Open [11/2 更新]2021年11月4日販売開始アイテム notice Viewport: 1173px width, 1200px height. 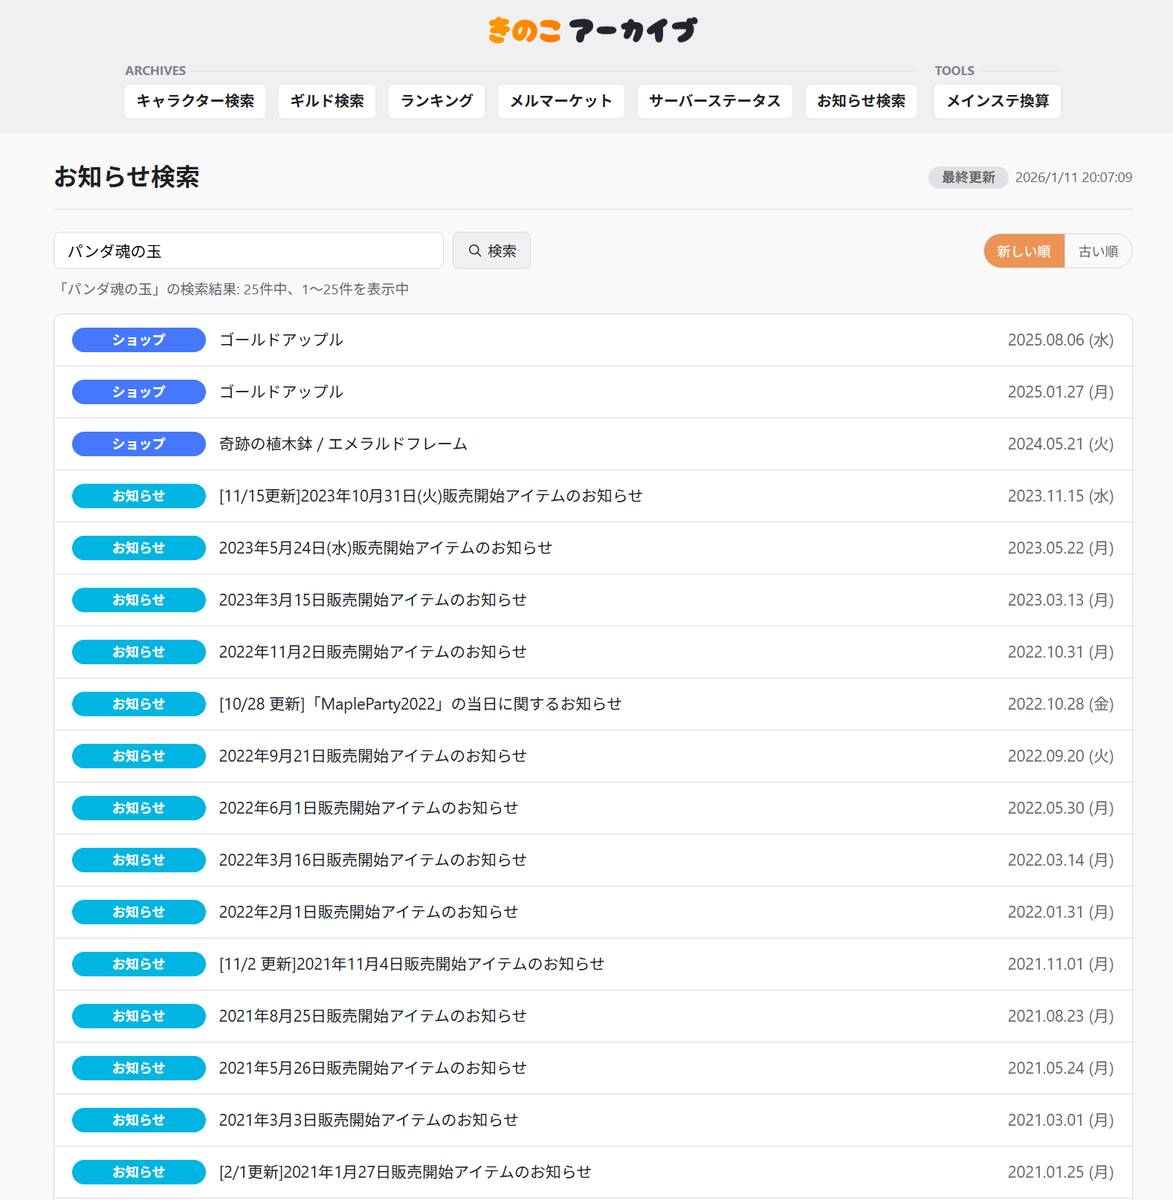(x=593, y=964)
